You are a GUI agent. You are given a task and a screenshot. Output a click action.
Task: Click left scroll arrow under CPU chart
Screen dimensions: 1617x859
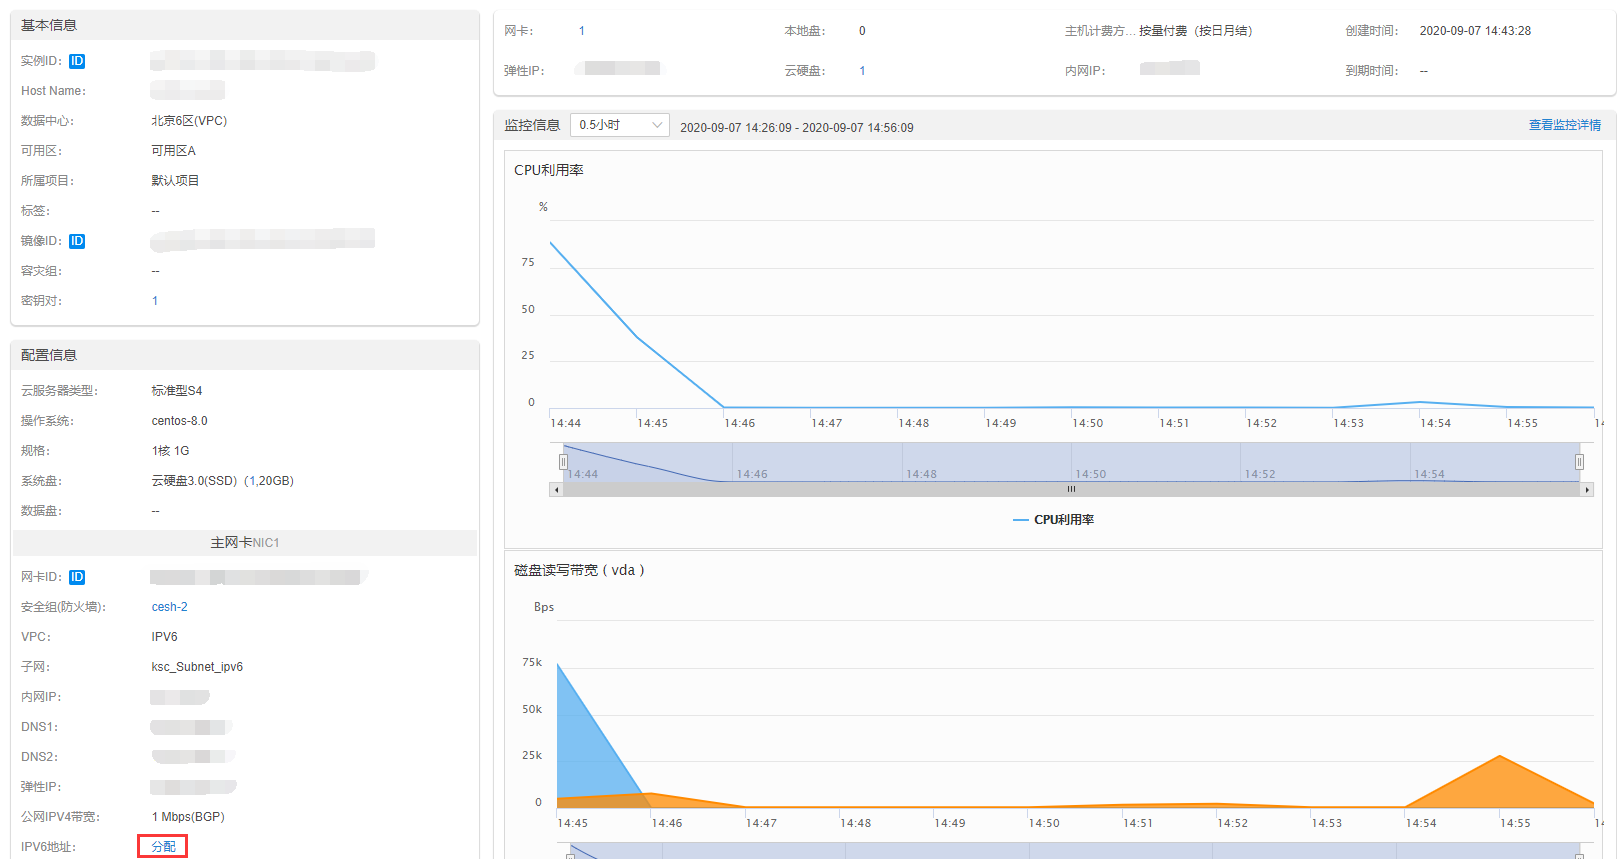(x=556, y=490)
